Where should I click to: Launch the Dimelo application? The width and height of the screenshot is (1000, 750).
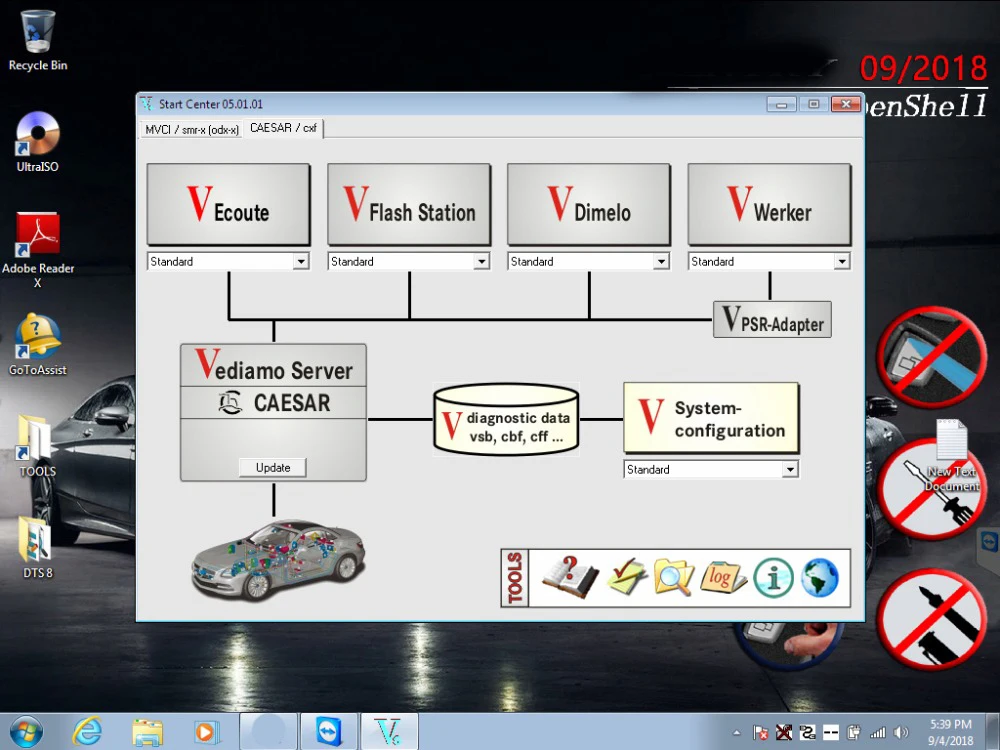(589, 204)
